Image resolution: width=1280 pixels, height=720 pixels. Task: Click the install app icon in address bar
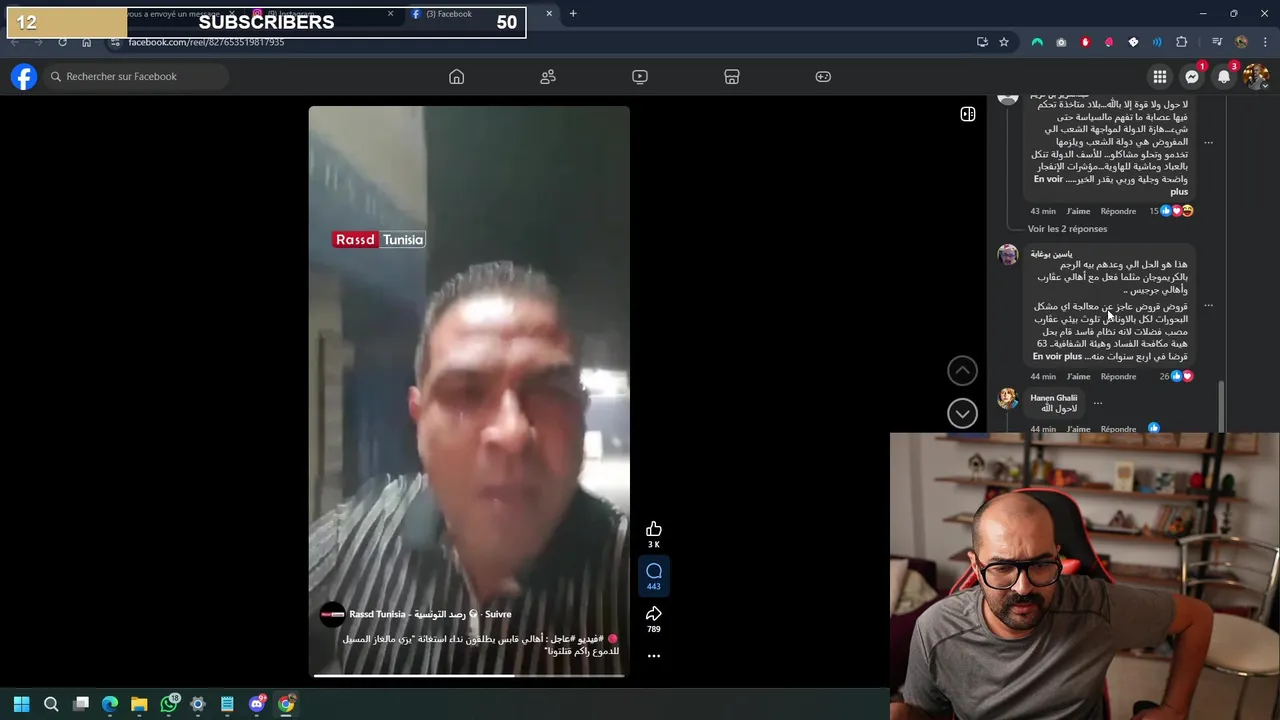[982, 42]
